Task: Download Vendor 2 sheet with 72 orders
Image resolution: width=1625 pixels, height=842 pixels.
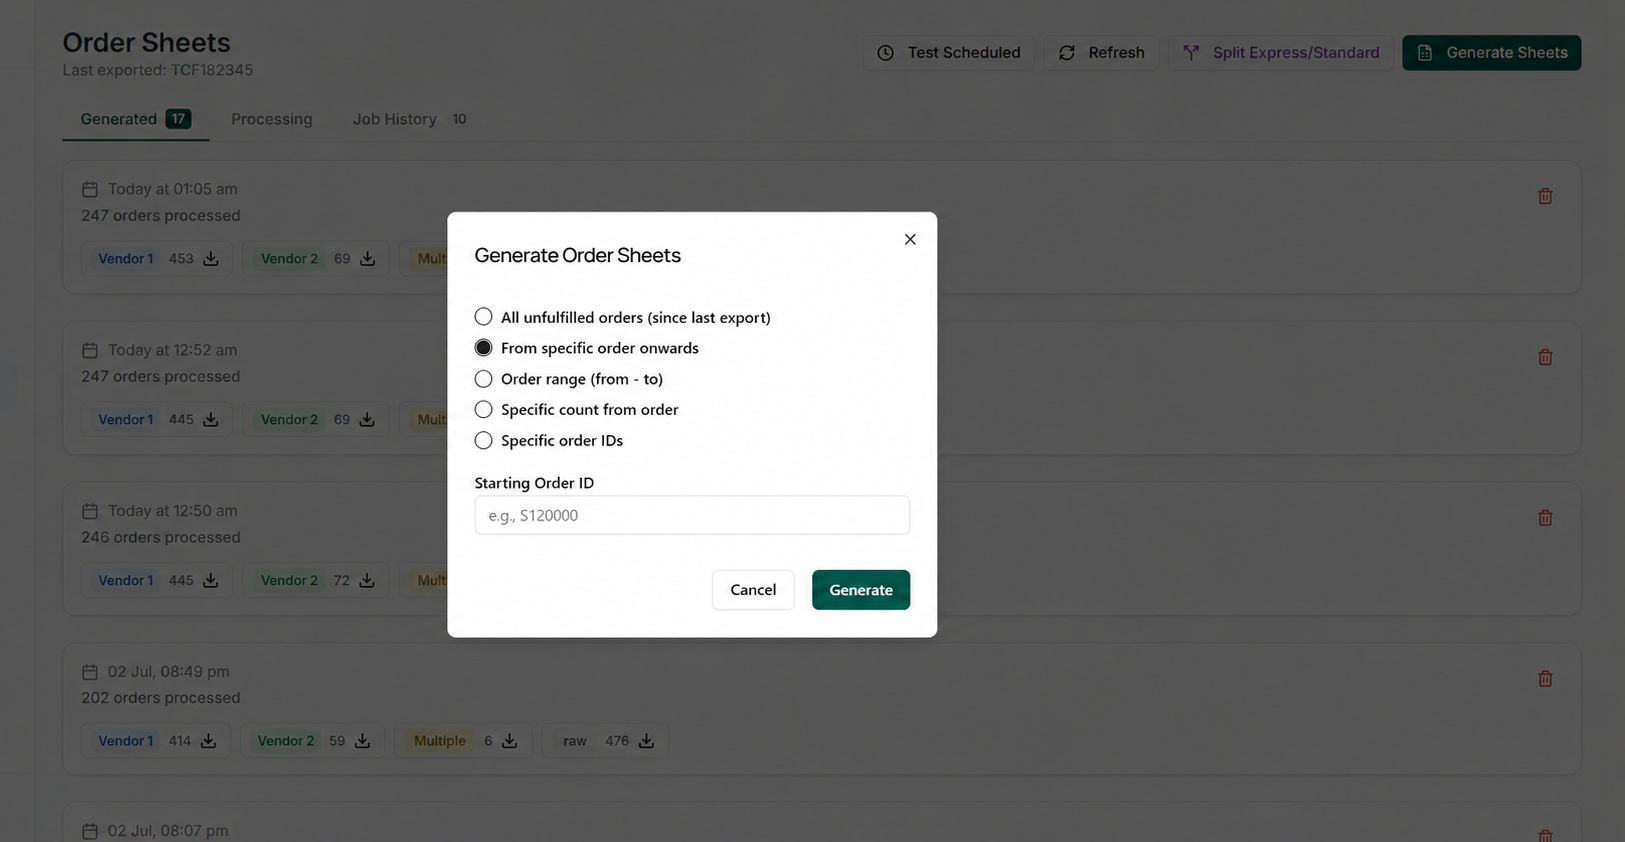Action: pyautogui.click(x=367, y=580)
